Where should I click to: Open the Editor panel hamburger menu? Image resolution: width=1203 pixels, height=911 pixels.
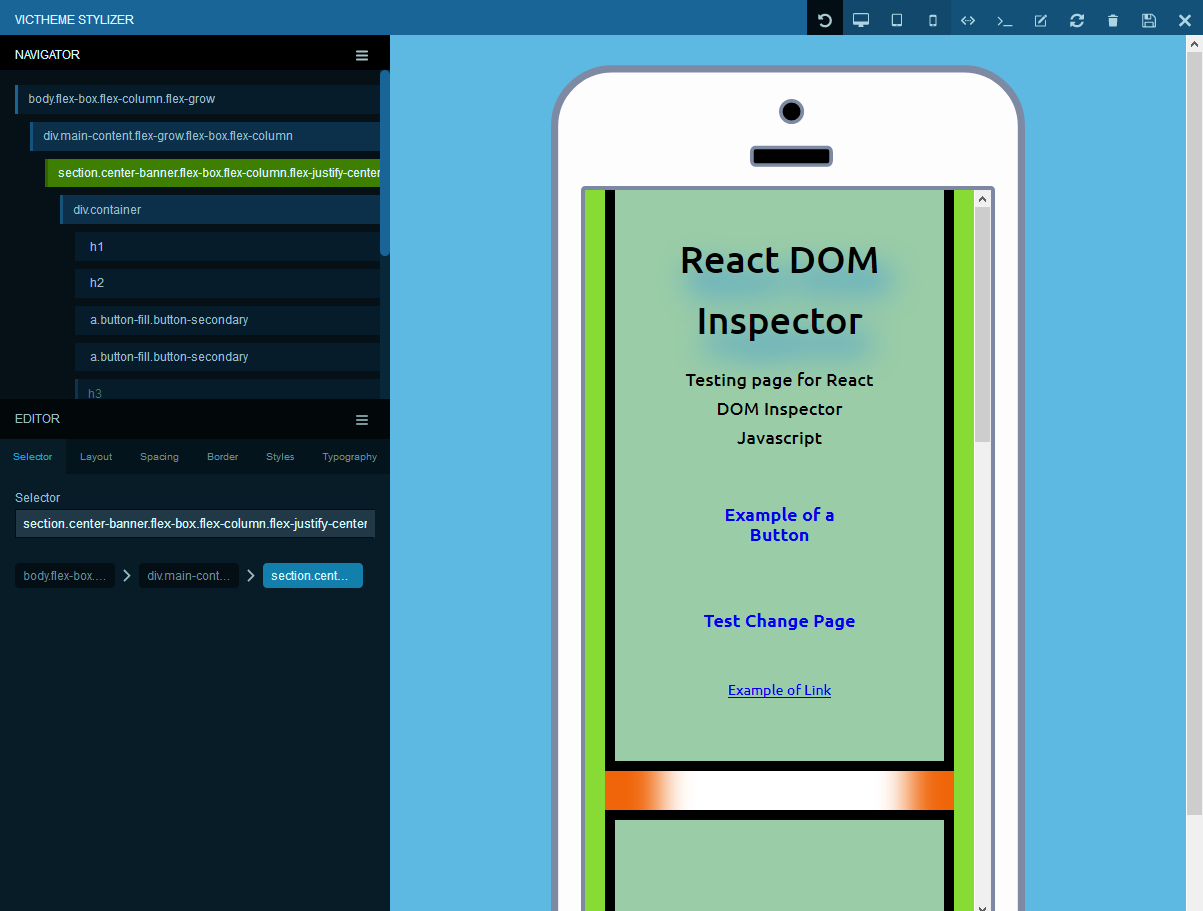362,420
